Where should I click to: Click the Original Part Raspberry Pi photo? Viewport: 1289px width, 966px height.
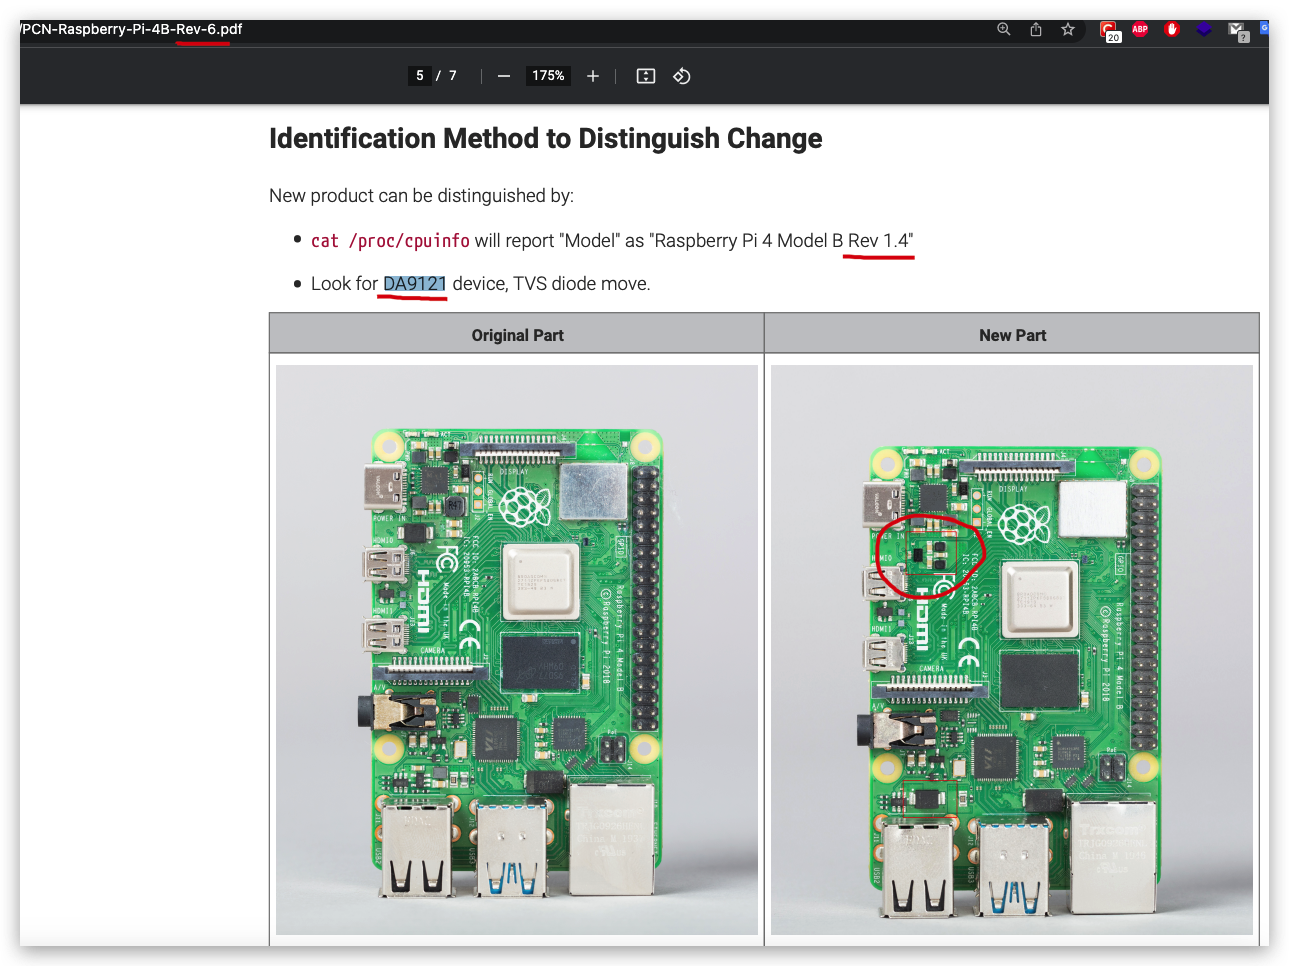(517, 650)
